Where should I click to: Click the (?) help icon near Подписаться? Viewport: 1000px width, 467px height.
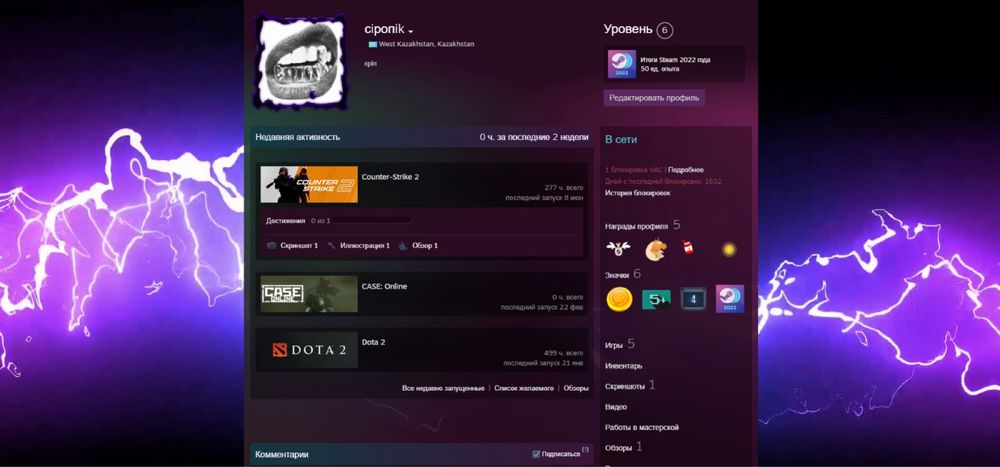pyautogui.click(x=585, y=450)
